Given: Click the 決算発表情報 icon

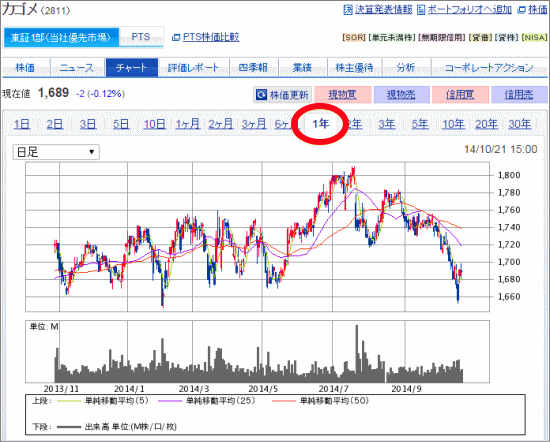Looking at the screenshot, I should (x=348, y=10).
